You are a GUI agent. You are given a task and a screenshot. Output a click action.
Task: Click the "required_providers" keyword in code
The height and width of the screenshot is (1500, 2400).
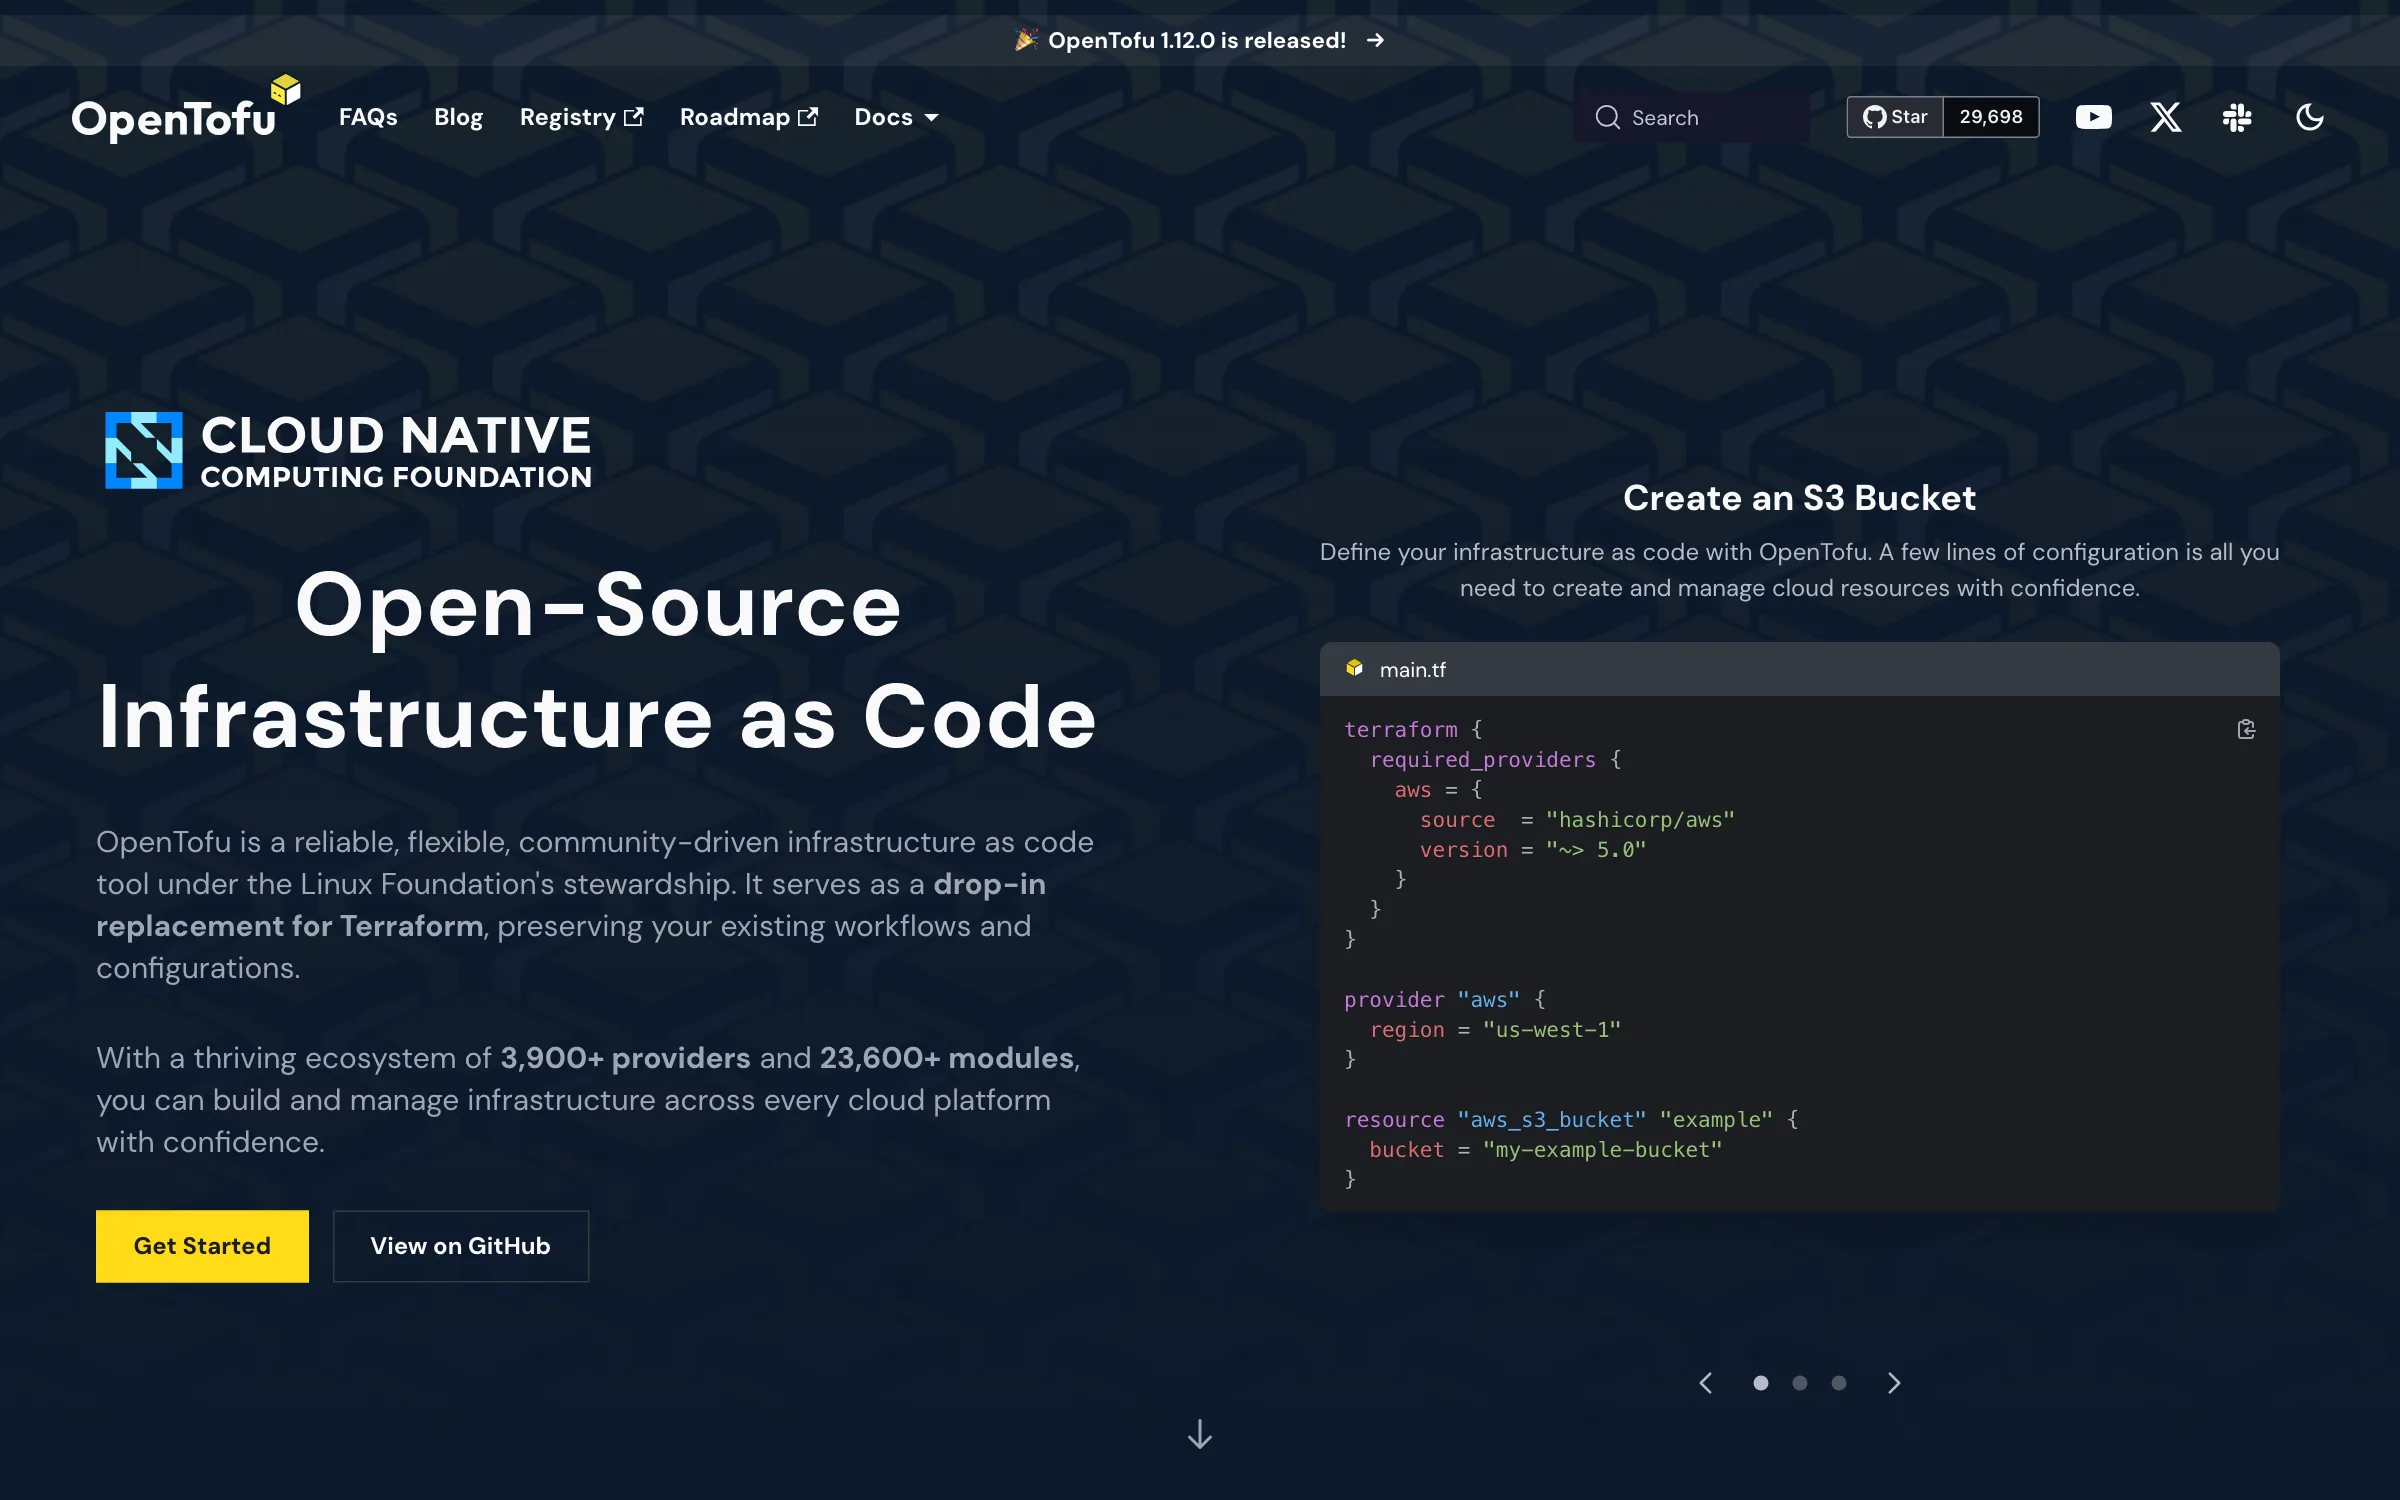(x=1482, y=760)
